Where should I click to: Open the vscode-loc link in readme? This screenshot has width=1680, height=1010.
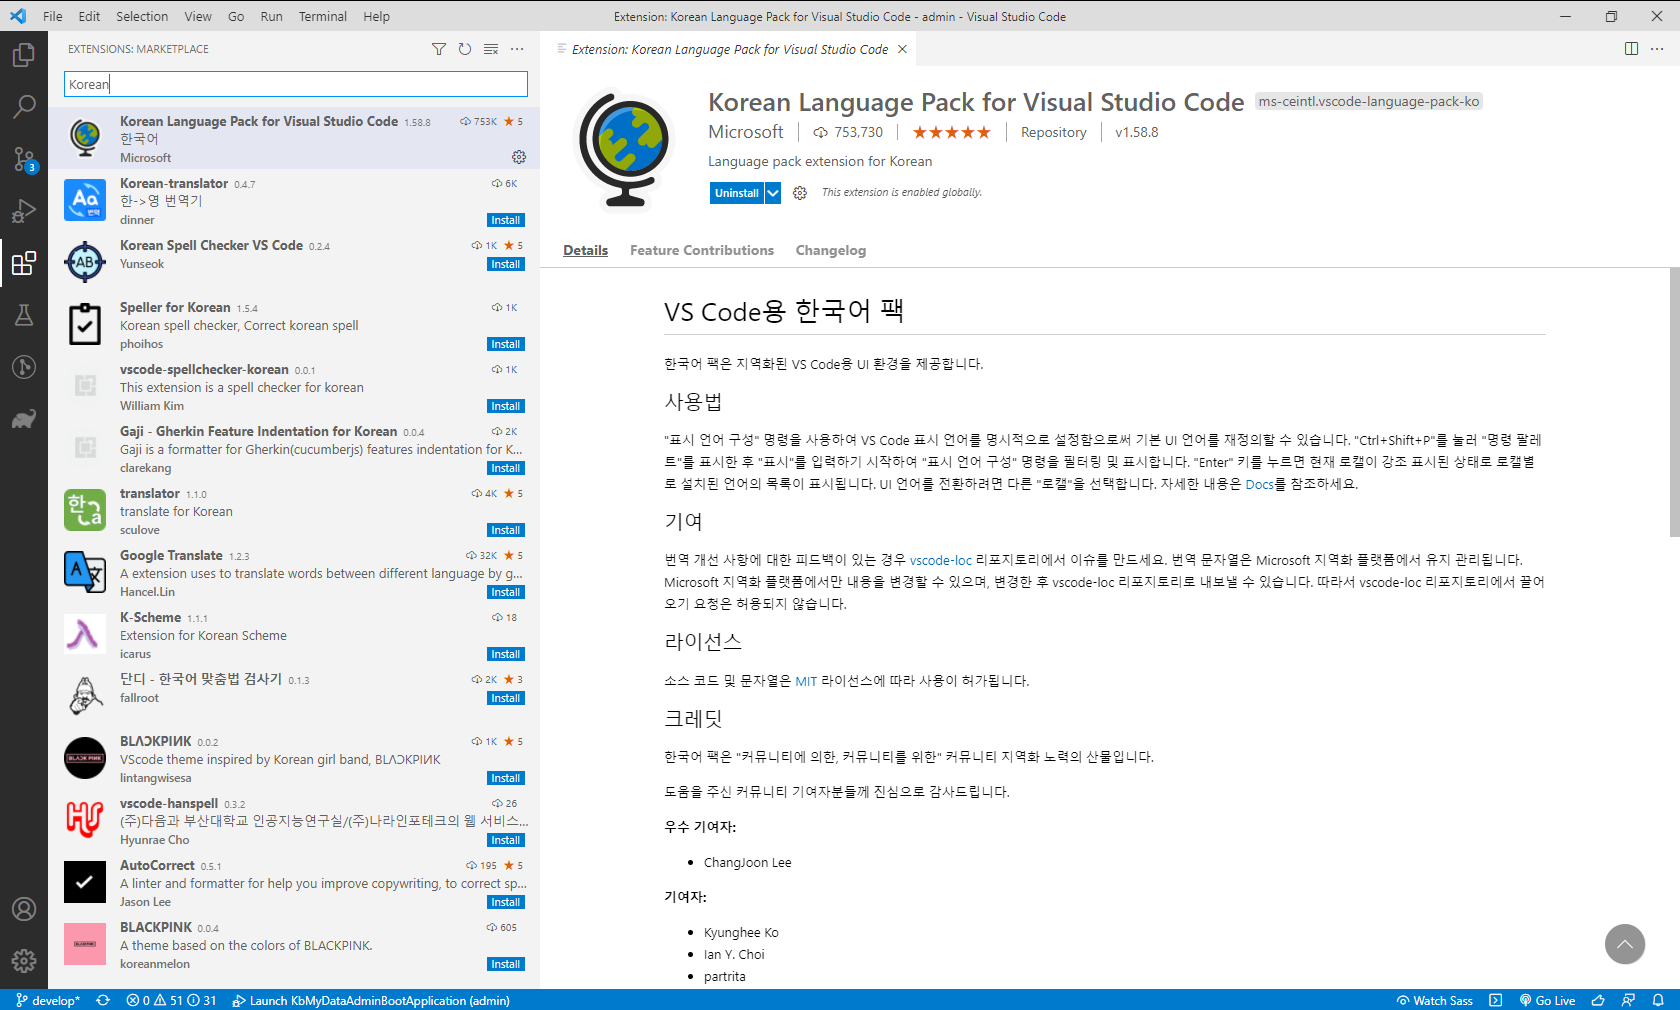click(x=940, y=560)
